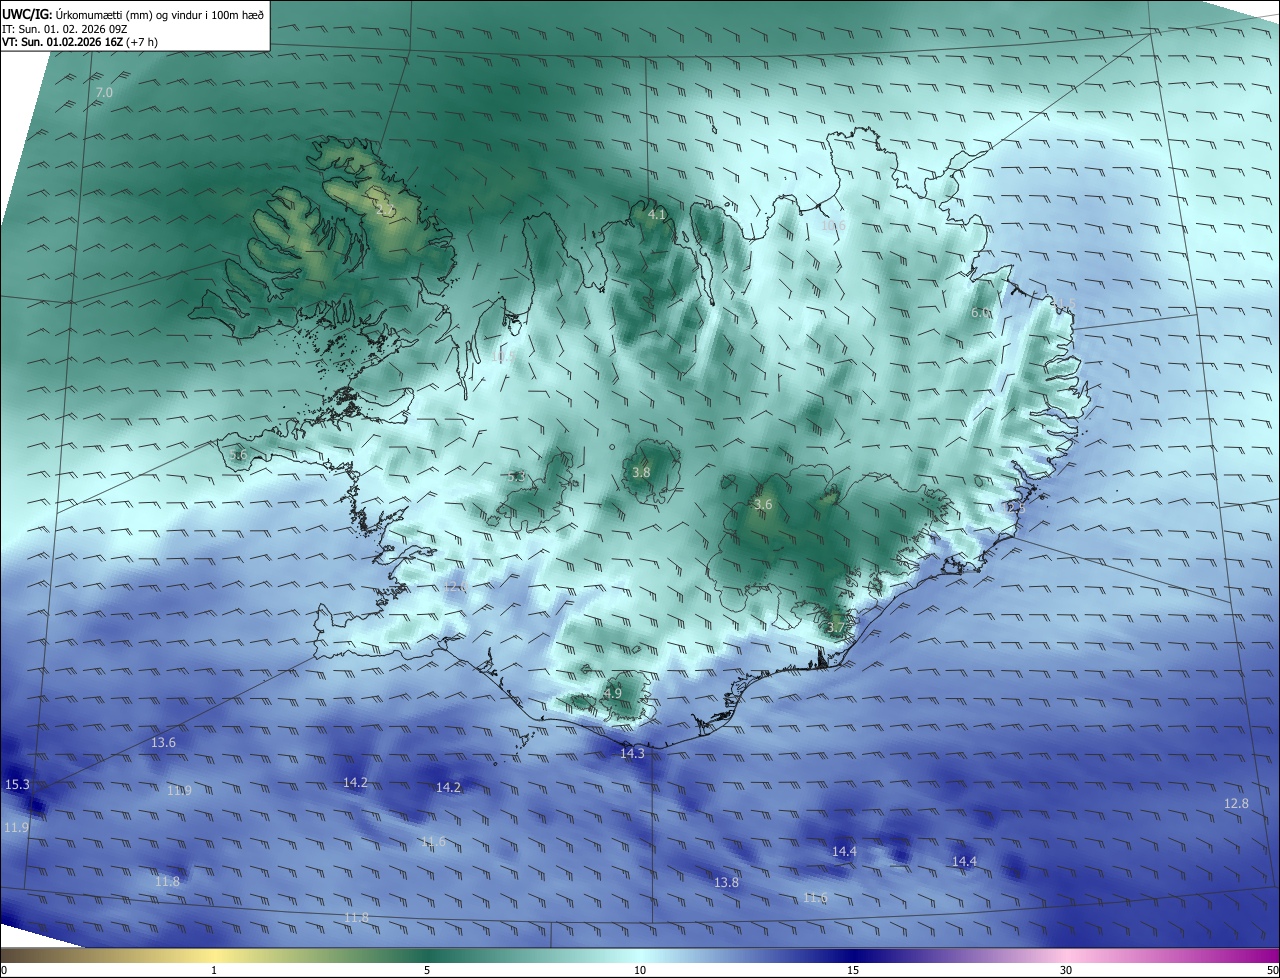Click the 14.3 value label off the south coast
Viewport: 1280px width, 978px height.
click(632, 754)
